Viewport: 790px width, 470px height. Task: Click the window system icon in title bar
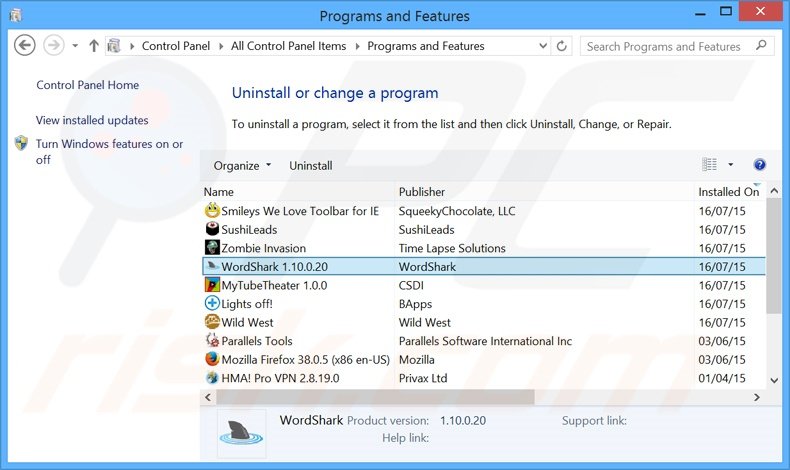pos(16,15)
